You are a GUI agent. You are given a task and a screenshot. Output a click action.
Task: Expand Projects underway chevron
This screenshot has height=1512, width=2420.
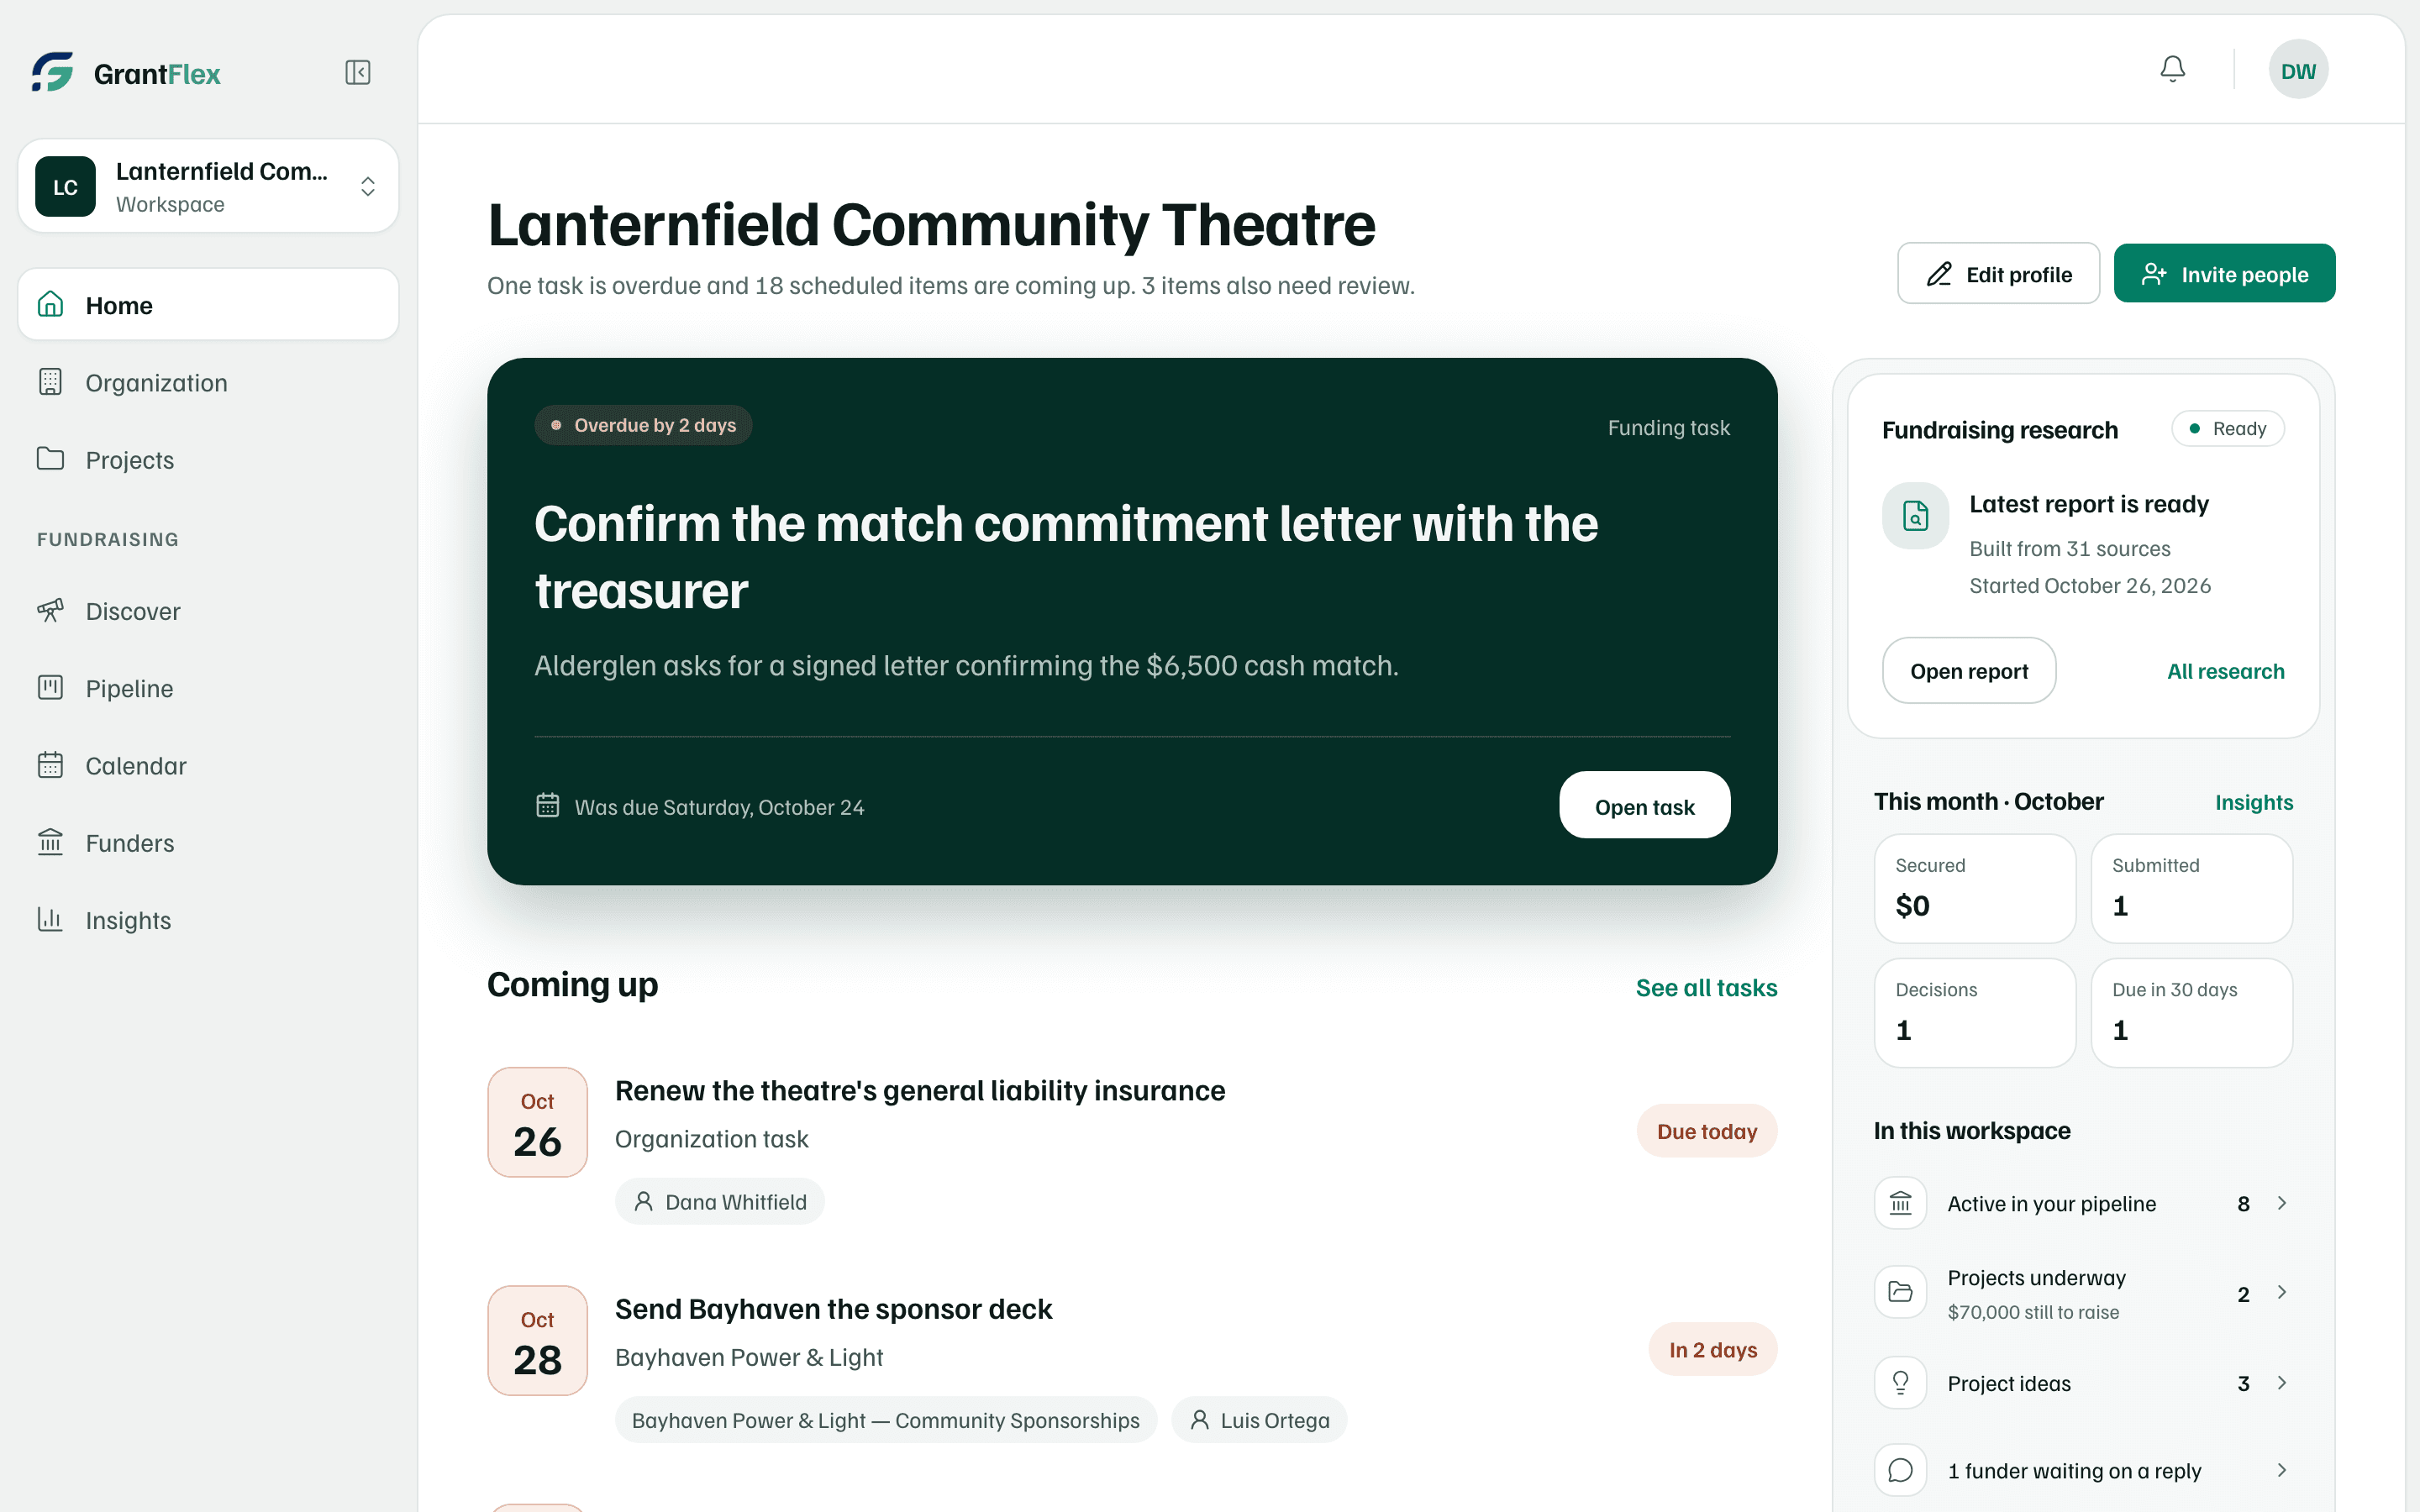coord(2282,1293)
